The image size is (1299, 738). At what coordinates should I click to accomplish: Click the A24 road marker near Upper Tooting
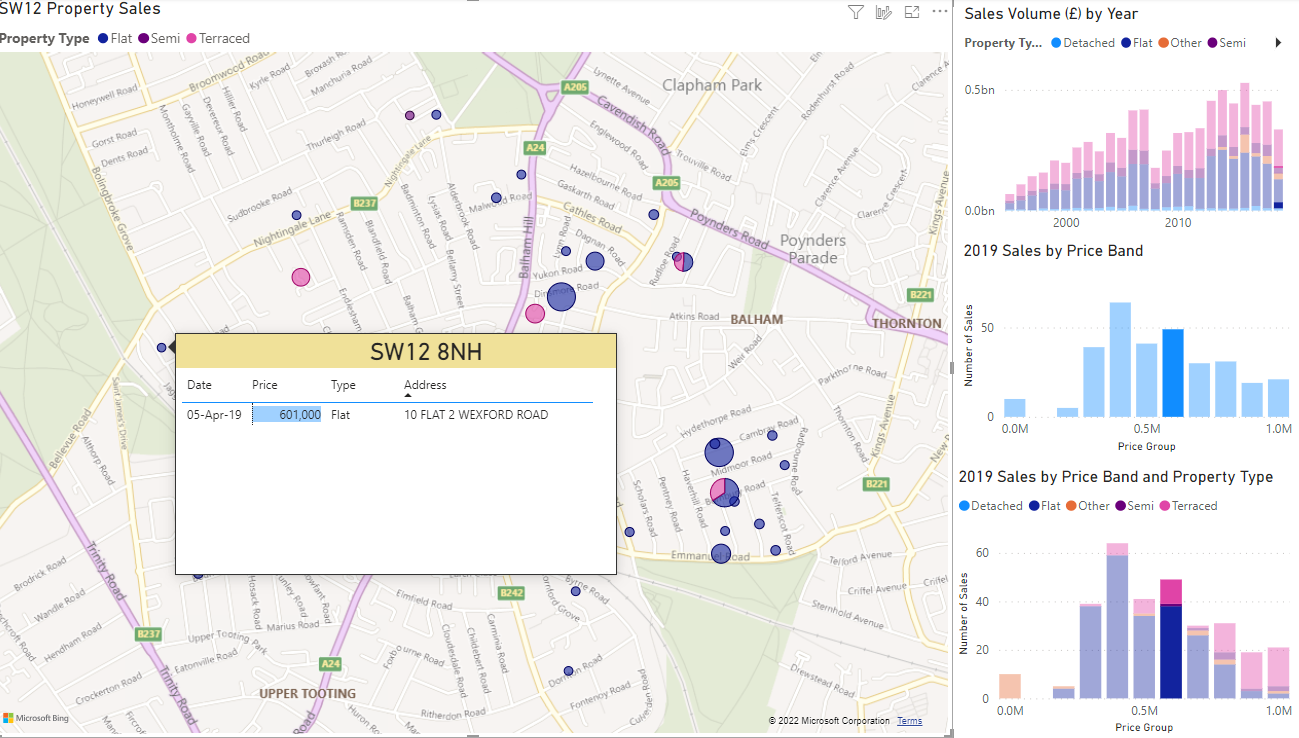(330, 663)
